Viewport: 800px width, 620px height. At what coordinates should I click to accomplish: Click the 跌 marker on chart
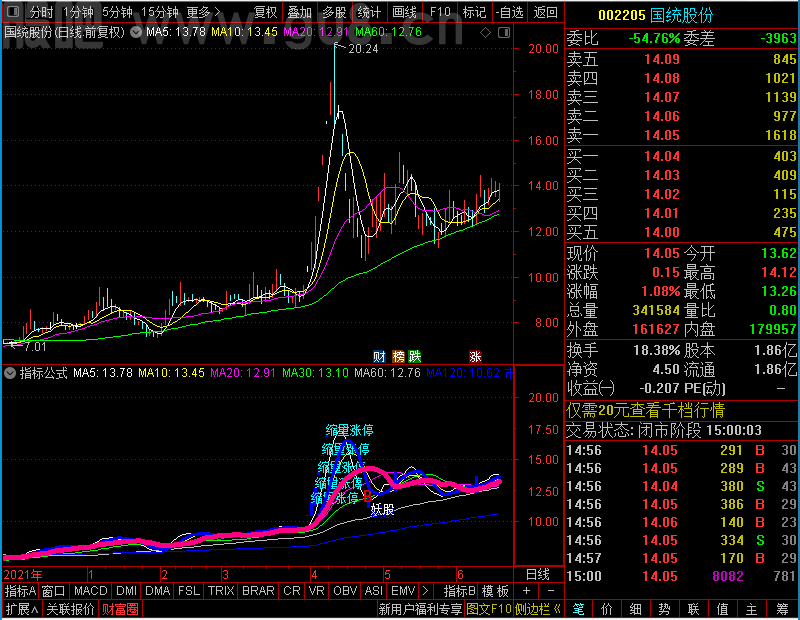pos(415,356)
